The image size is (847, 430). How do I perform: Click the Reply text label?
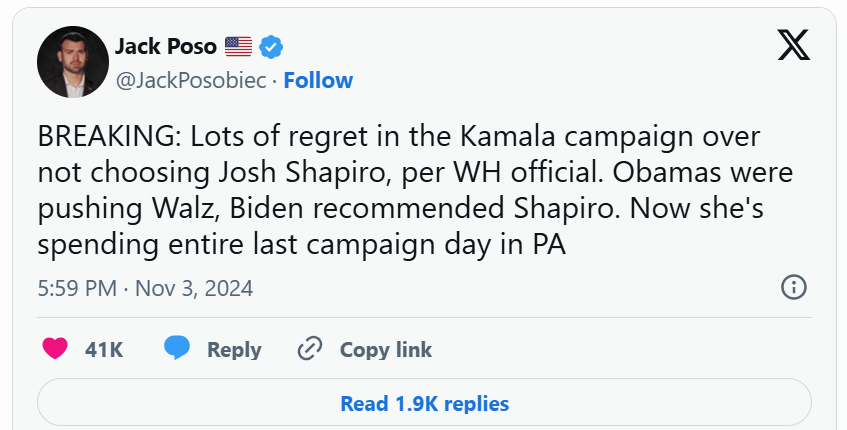point(234,350)
